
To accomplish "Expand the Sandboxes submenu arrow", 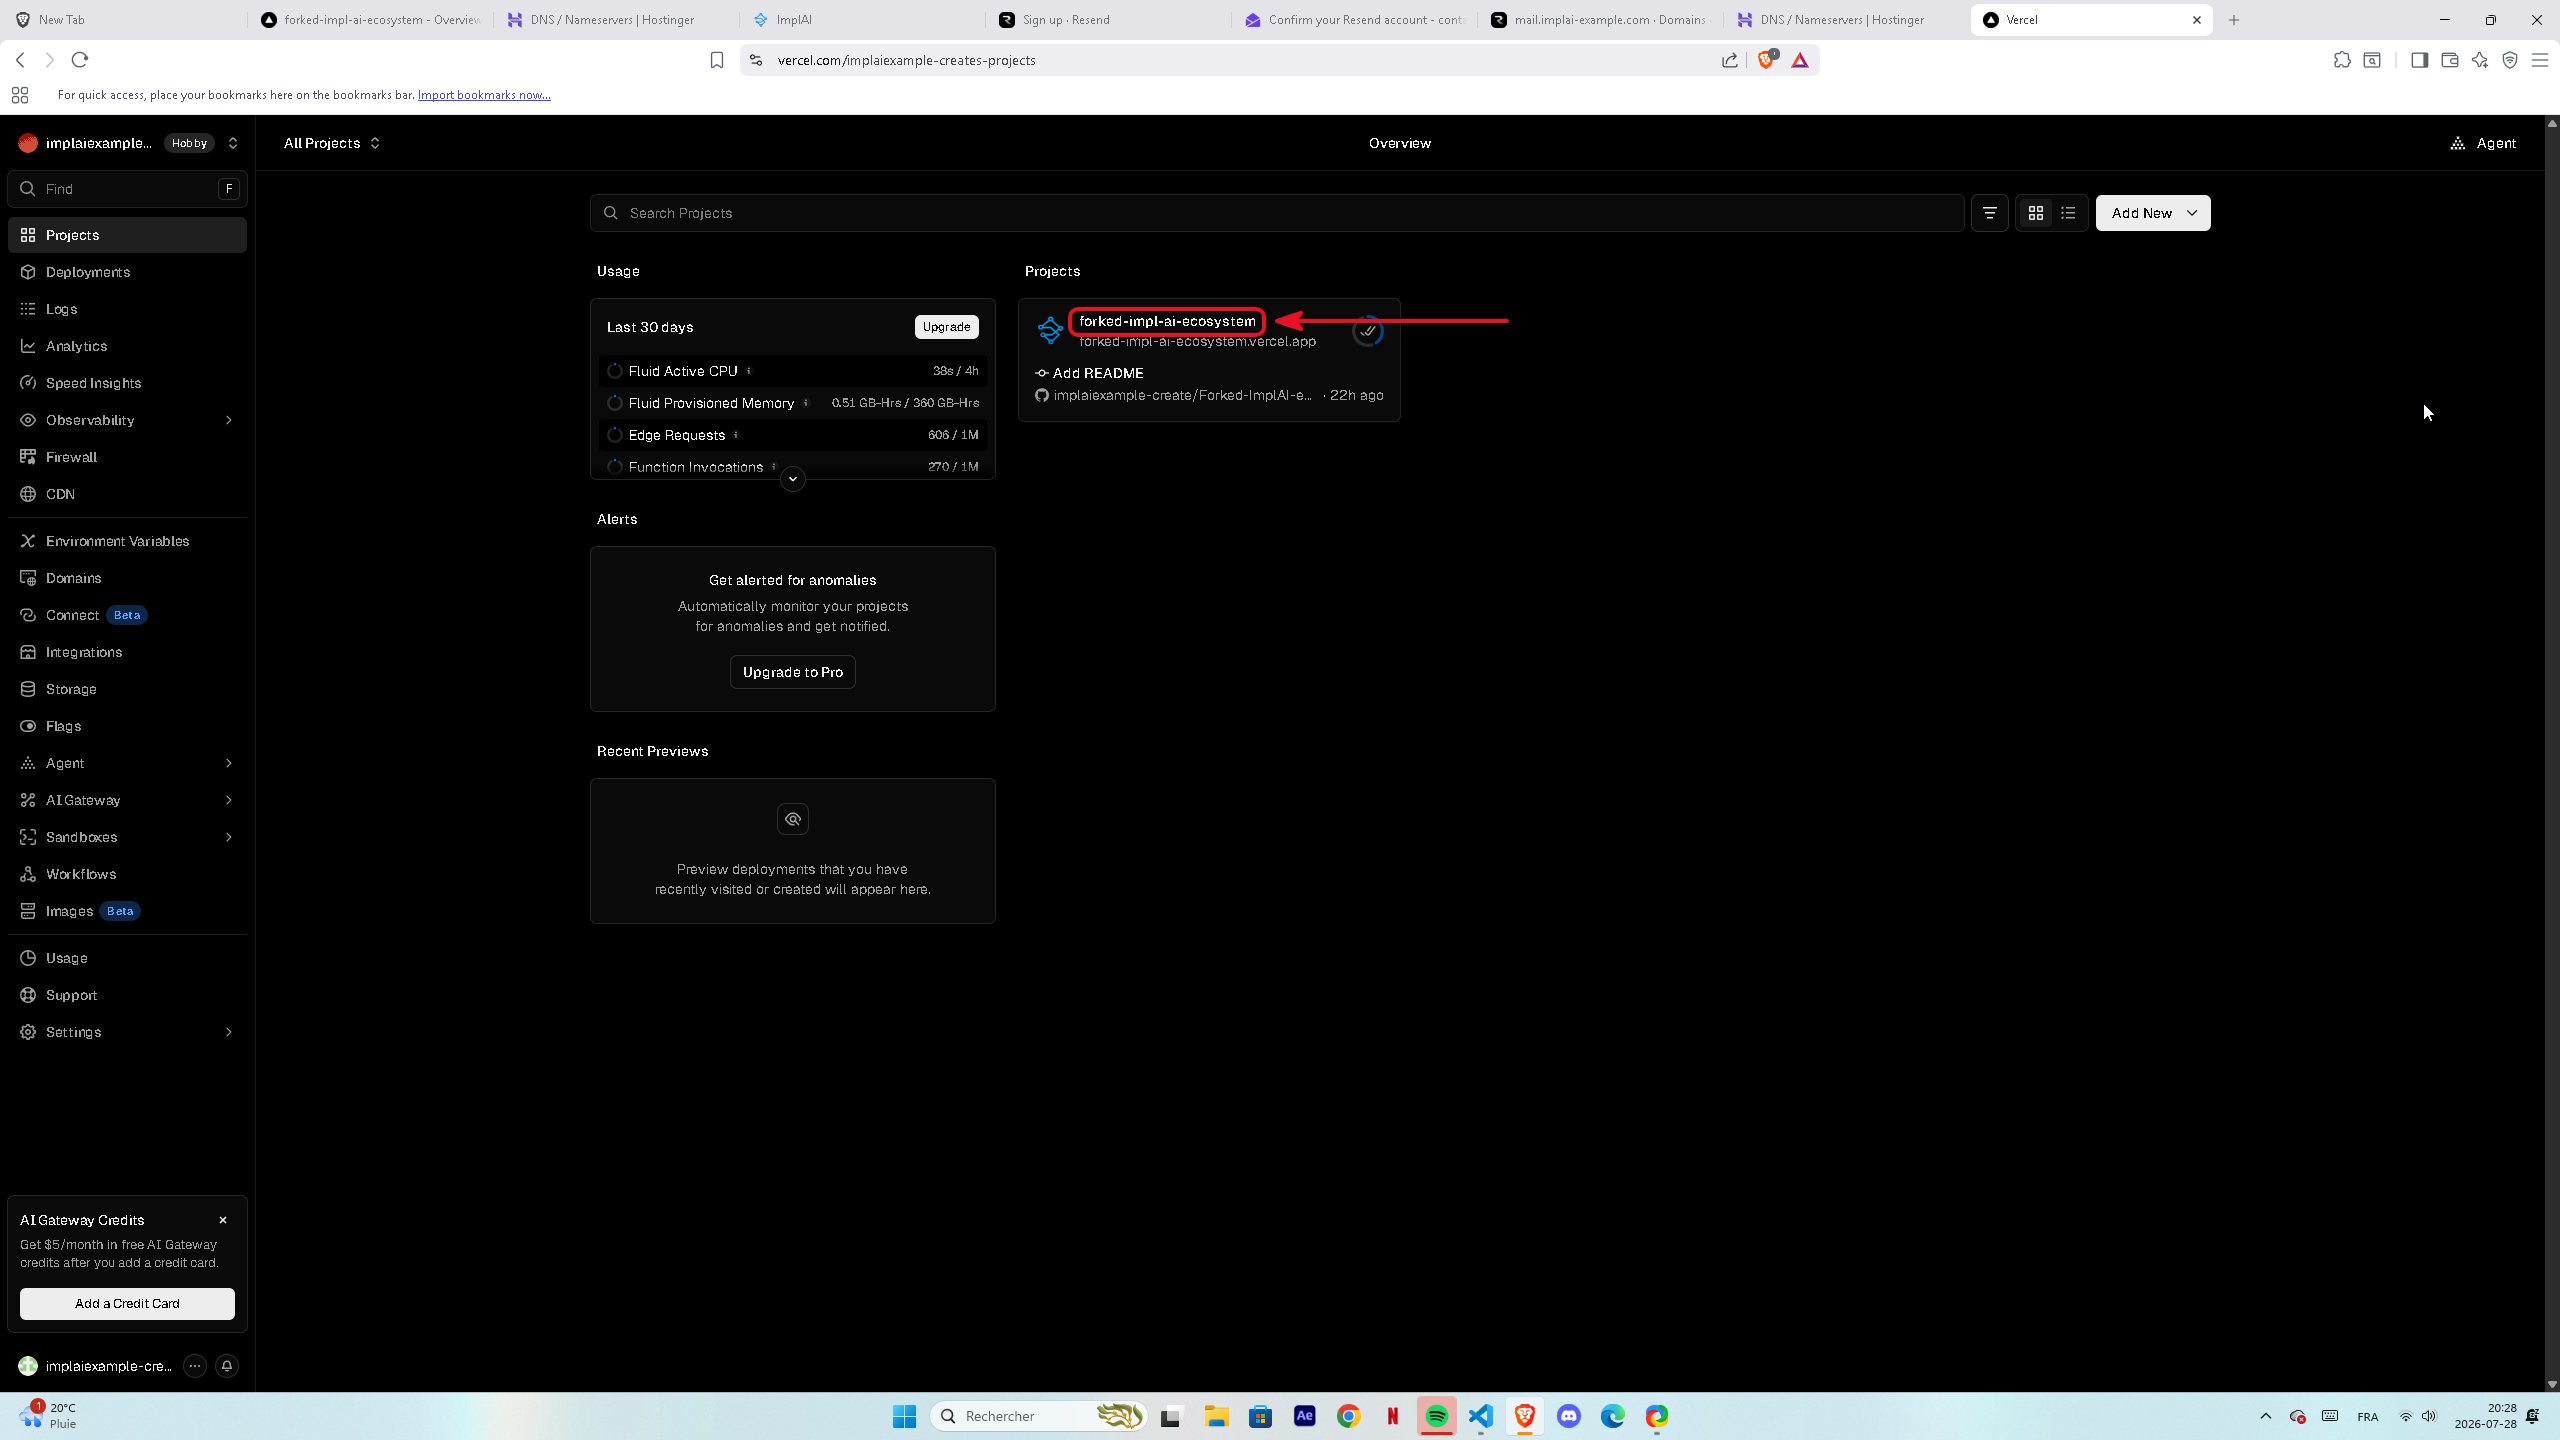I will coord(229,837).
